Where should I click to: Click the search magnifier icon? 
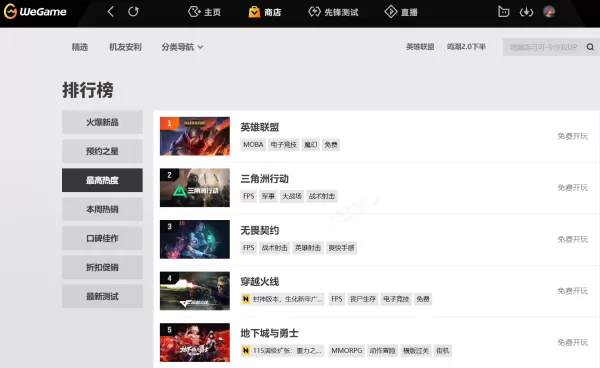click(590, 47)
